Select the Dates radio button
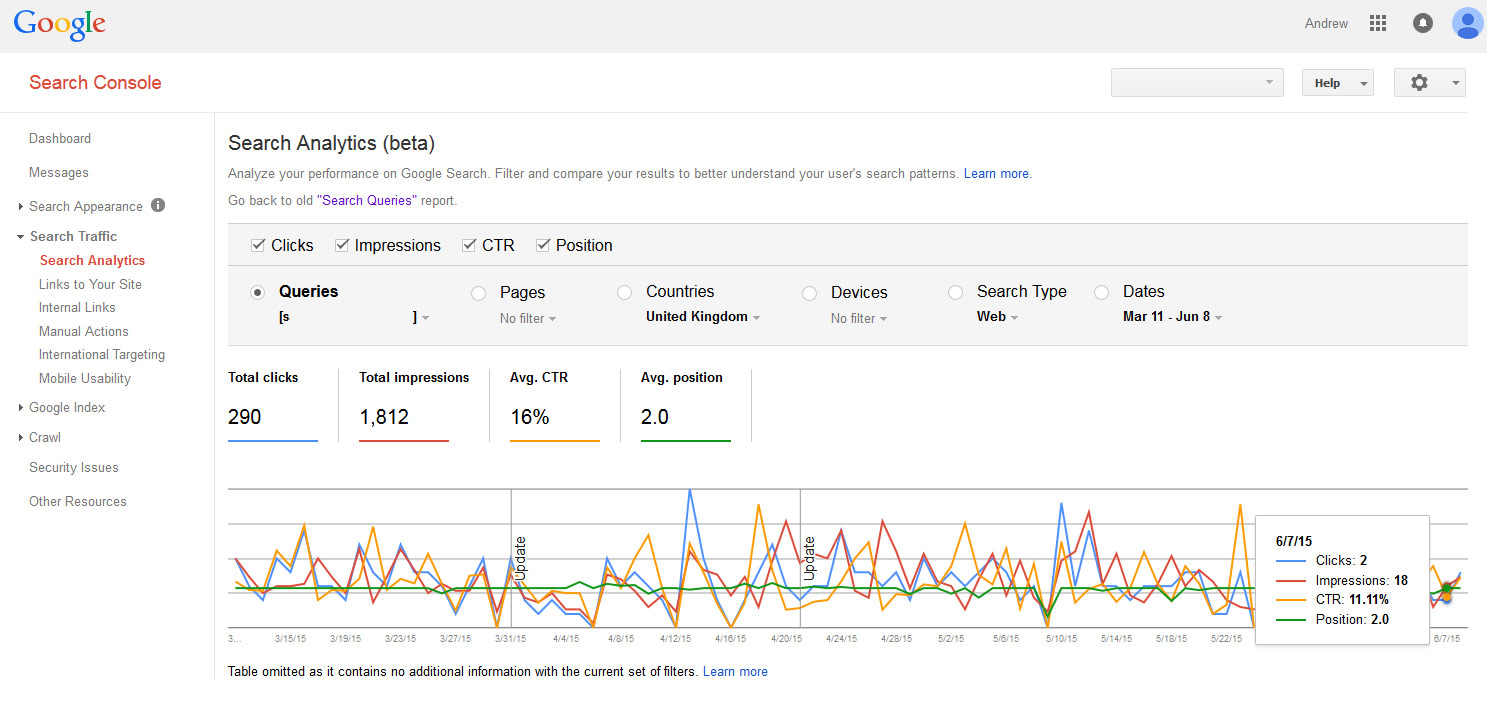 1102,292
